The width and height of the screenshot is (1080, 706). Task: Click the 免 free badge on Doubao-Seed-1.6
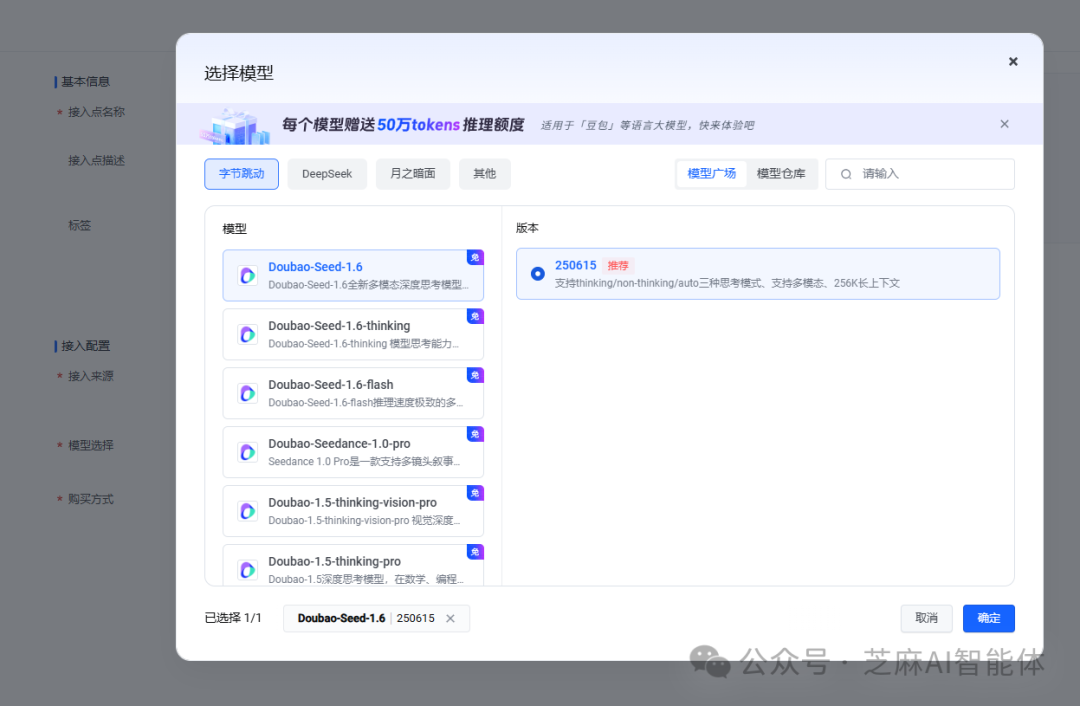[475, 257]
